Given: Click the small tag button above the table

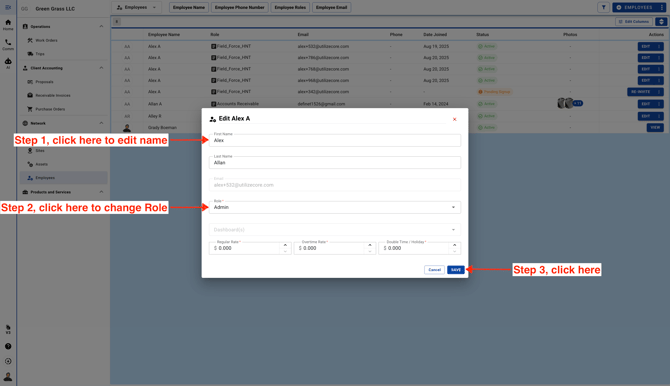Looking at the screenshot, I should pos(117,21).
